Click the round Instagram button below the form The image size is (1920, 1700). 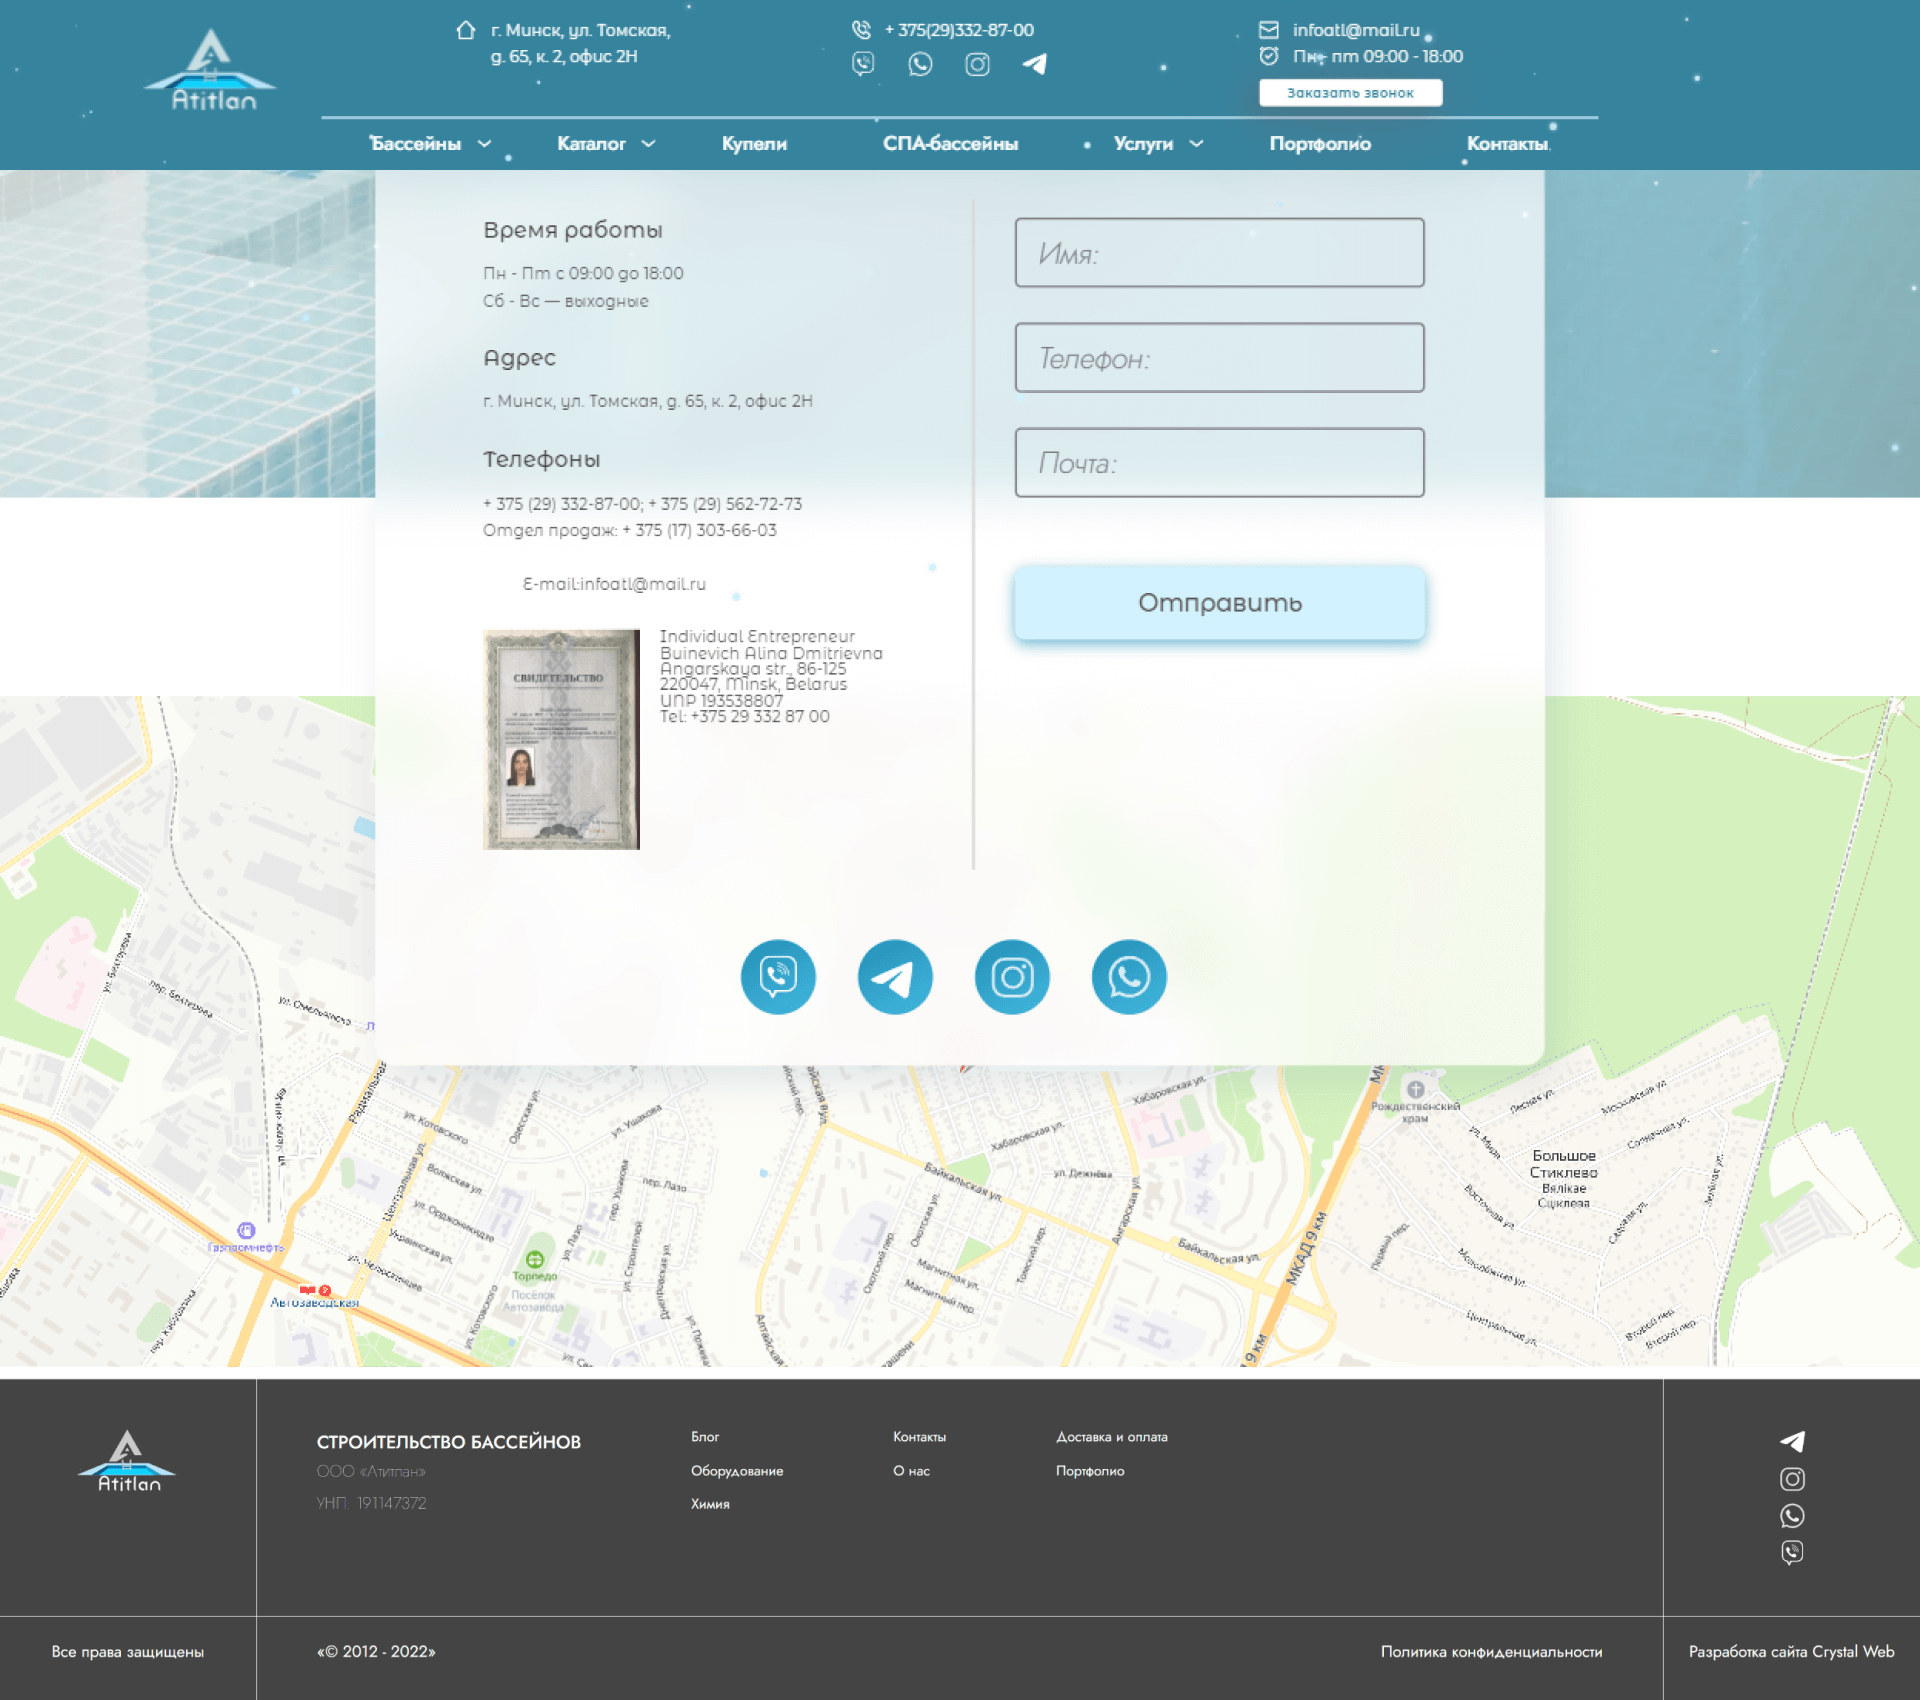(1012, 977)
